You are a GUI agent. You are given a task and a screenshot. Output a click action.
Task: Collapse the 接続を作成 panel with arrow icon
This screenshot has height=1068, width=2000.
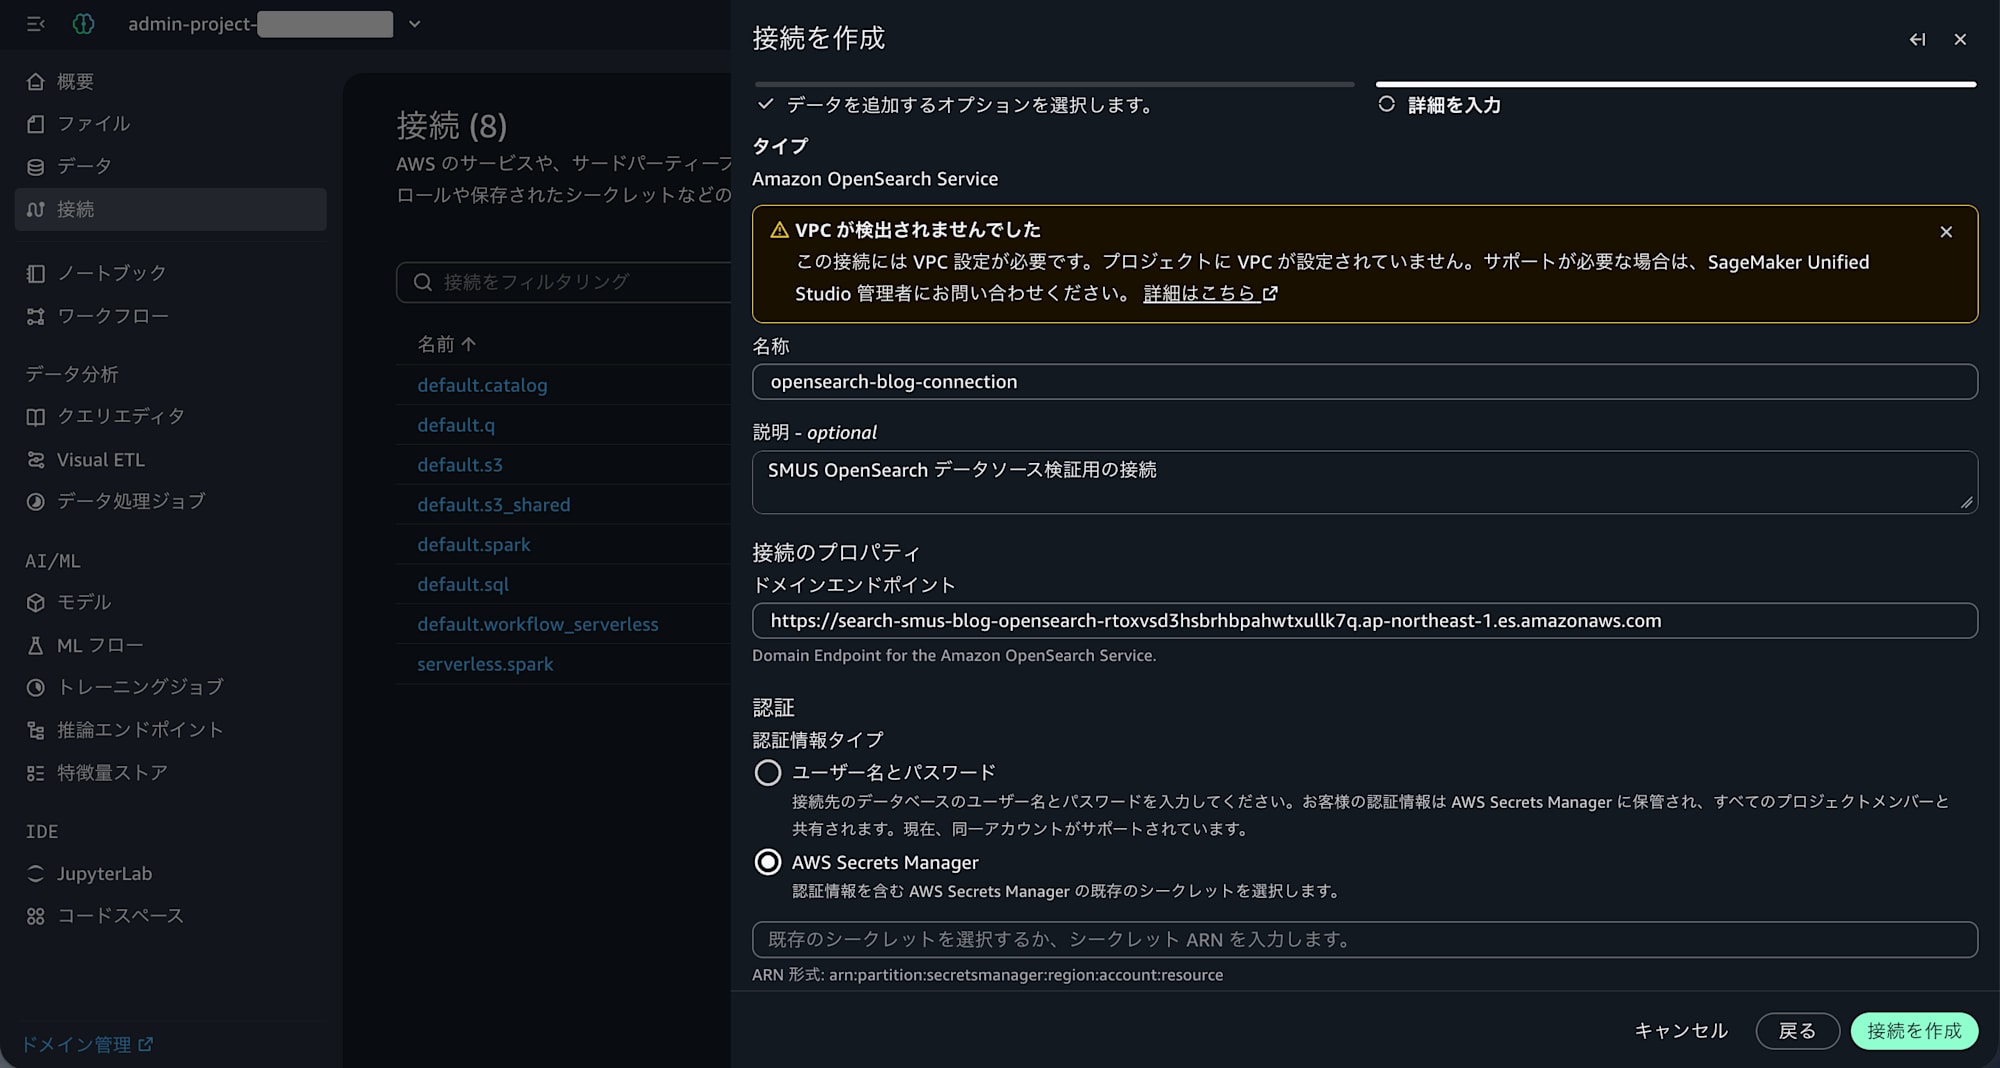(x=1917, y=40)
